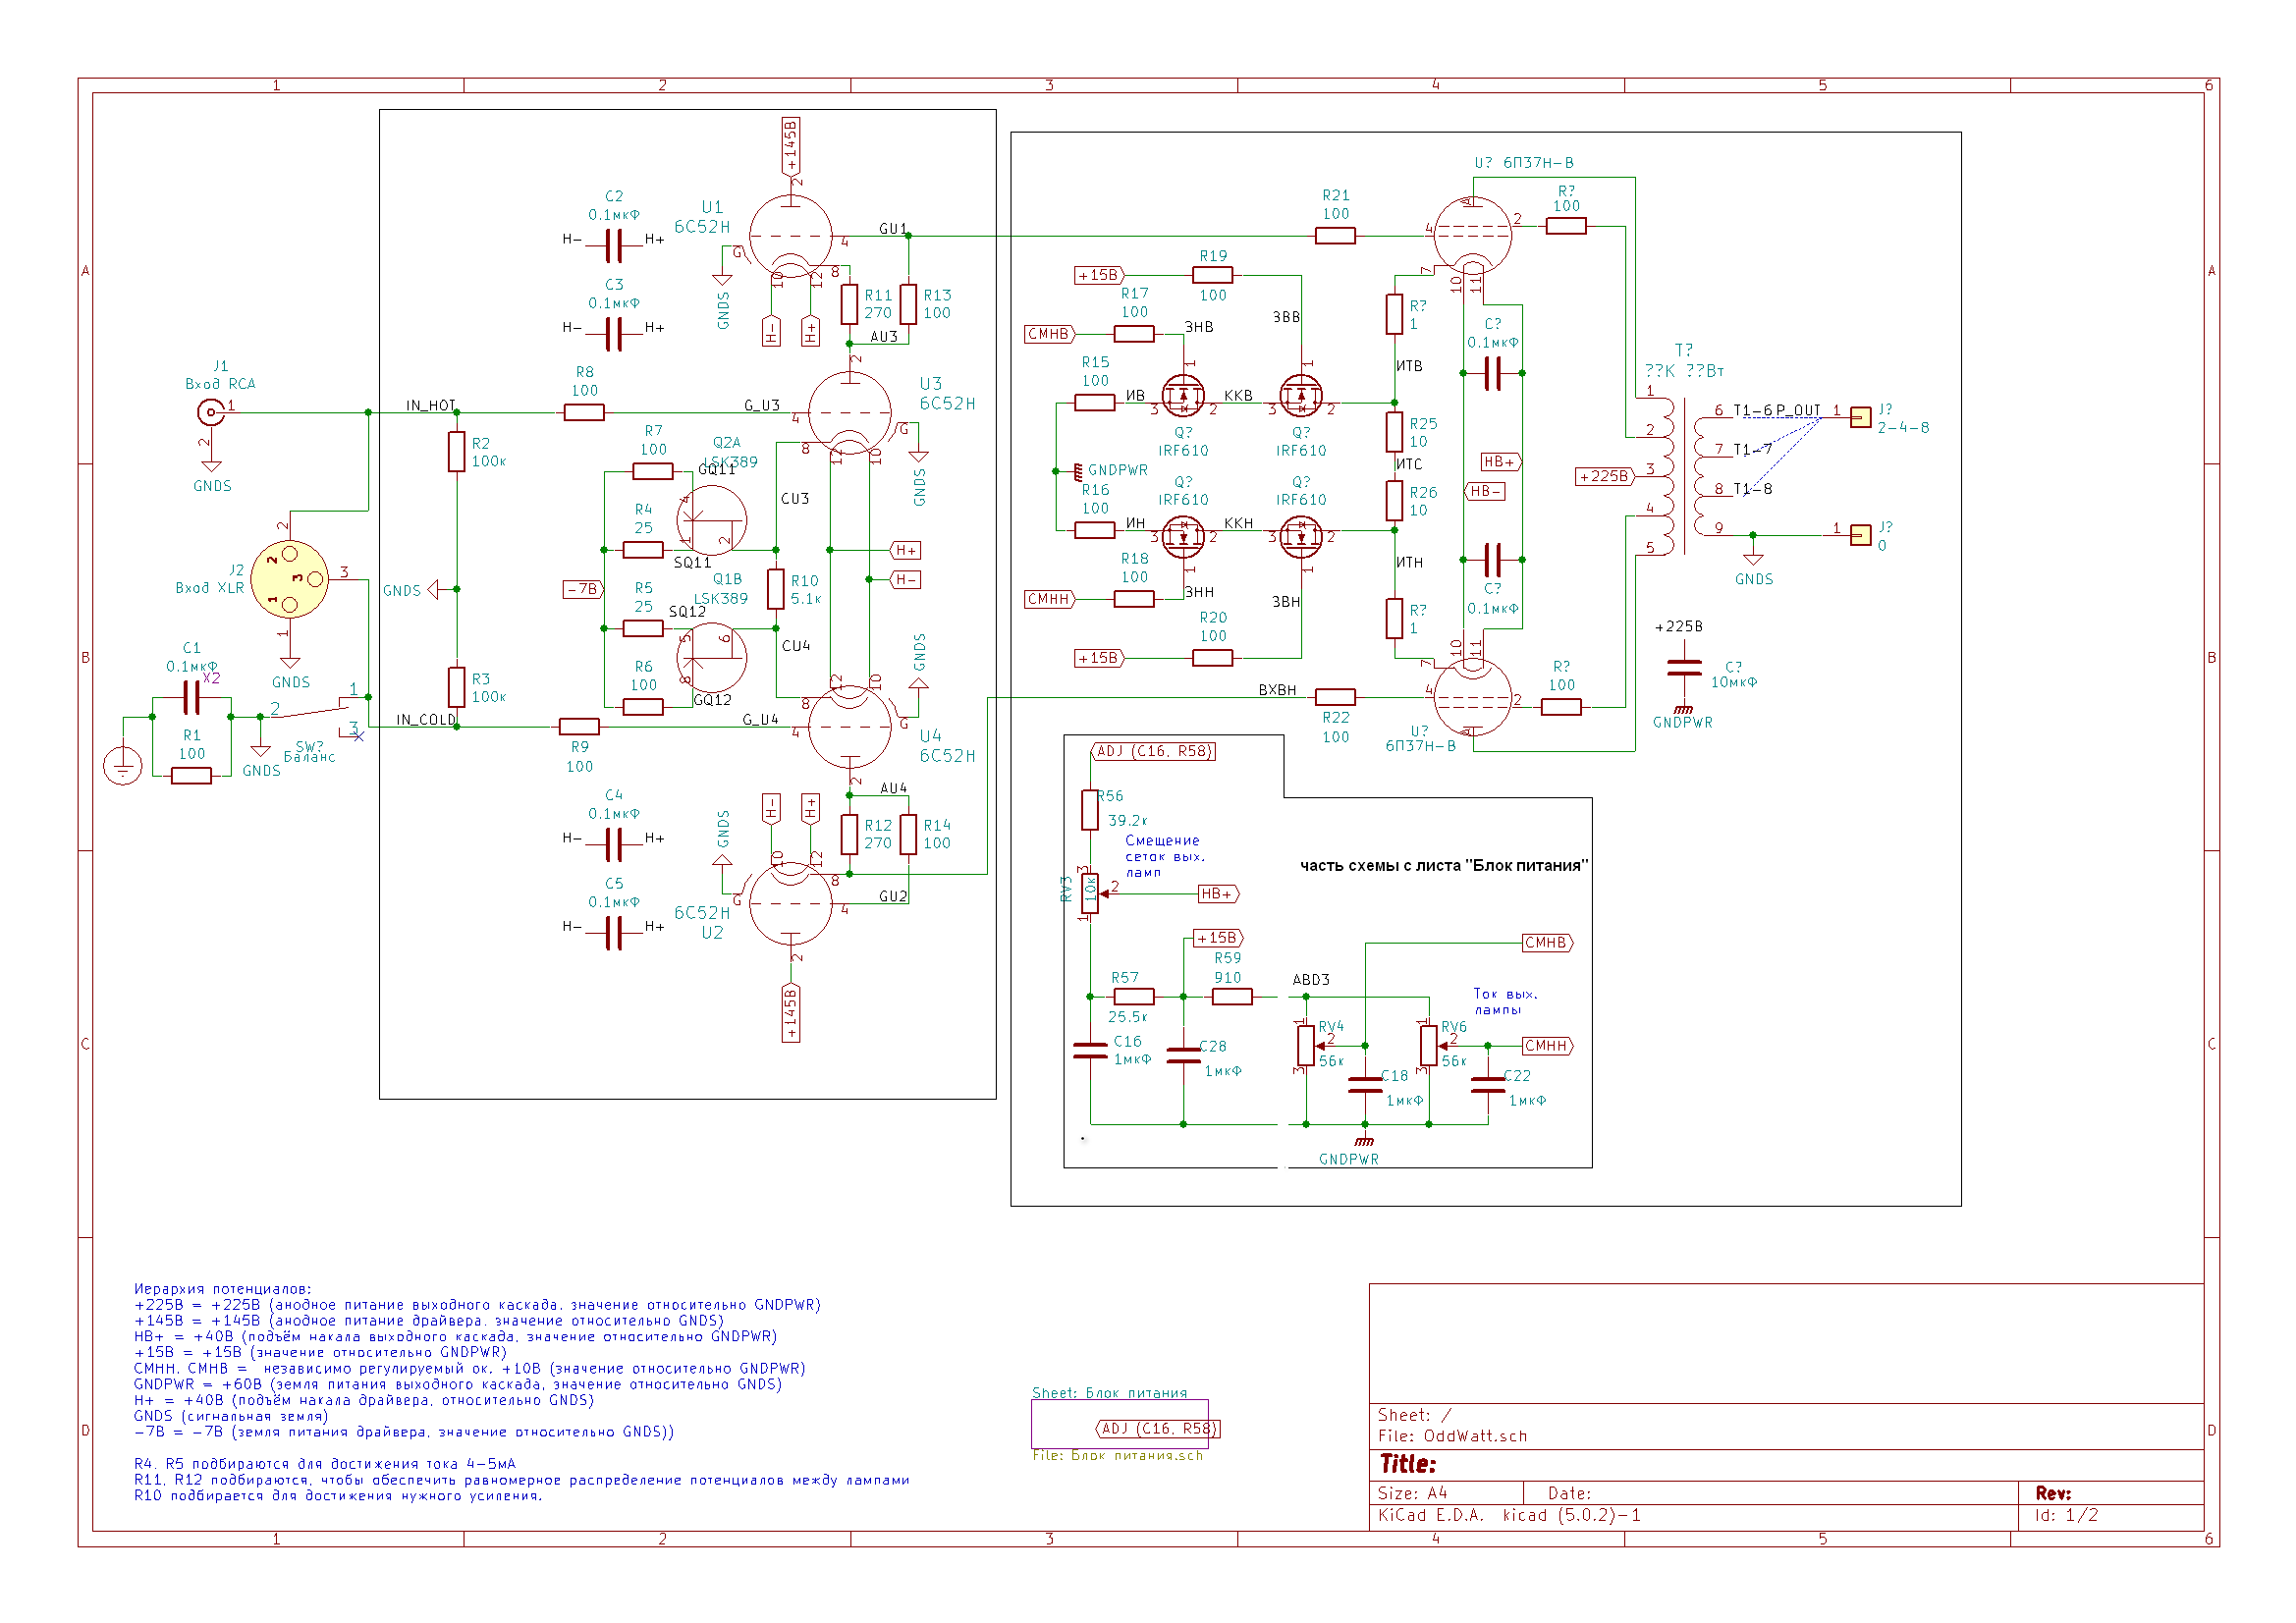2296x1623 pixels.
Task: Click the T? output transformer symbol
Action: 1684,475
